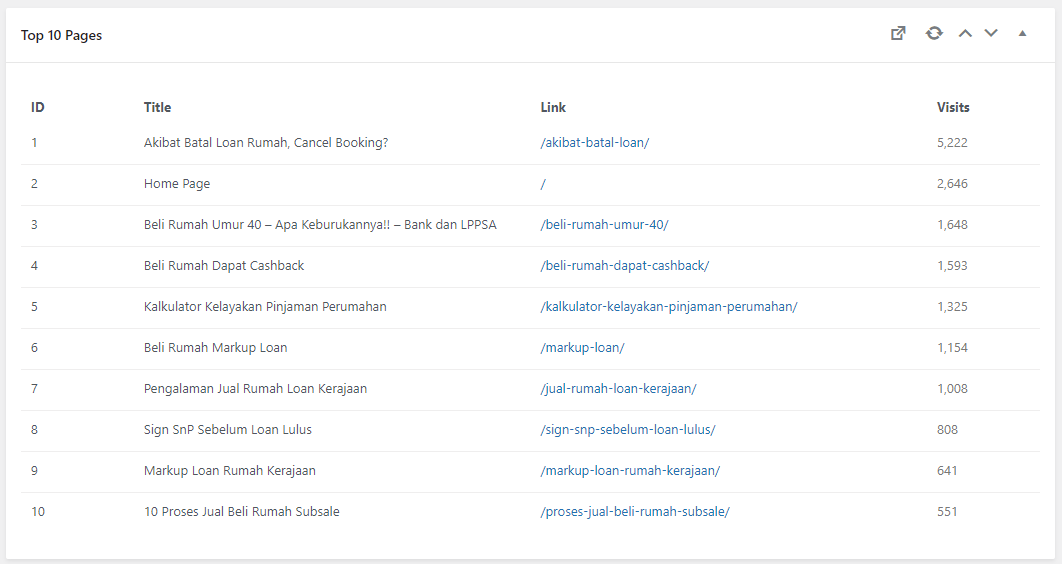Viewport: 1062px width, 564px height.
Task: Visit the /beli-rumah-dapat-cashback/ link
Action: coord(624,266)
